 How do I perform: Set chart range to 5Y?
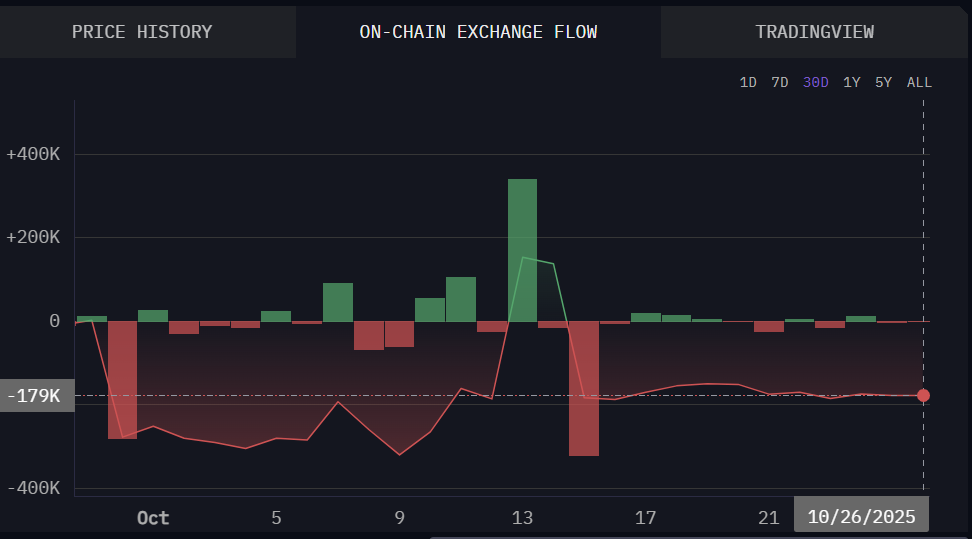(883, 82)
